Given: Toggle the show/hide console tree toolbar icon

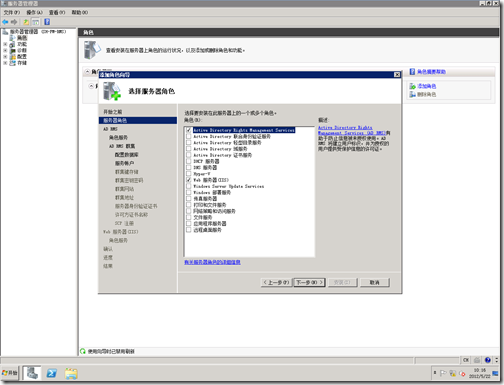Looking at the screenshot, I should 36,22.
